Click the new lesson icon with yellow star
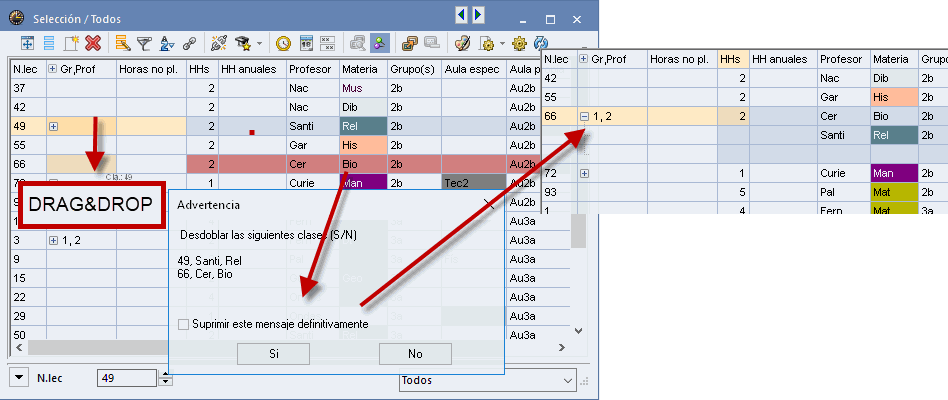948x400 pixels. pyautogui.click(x=71, y=43)
